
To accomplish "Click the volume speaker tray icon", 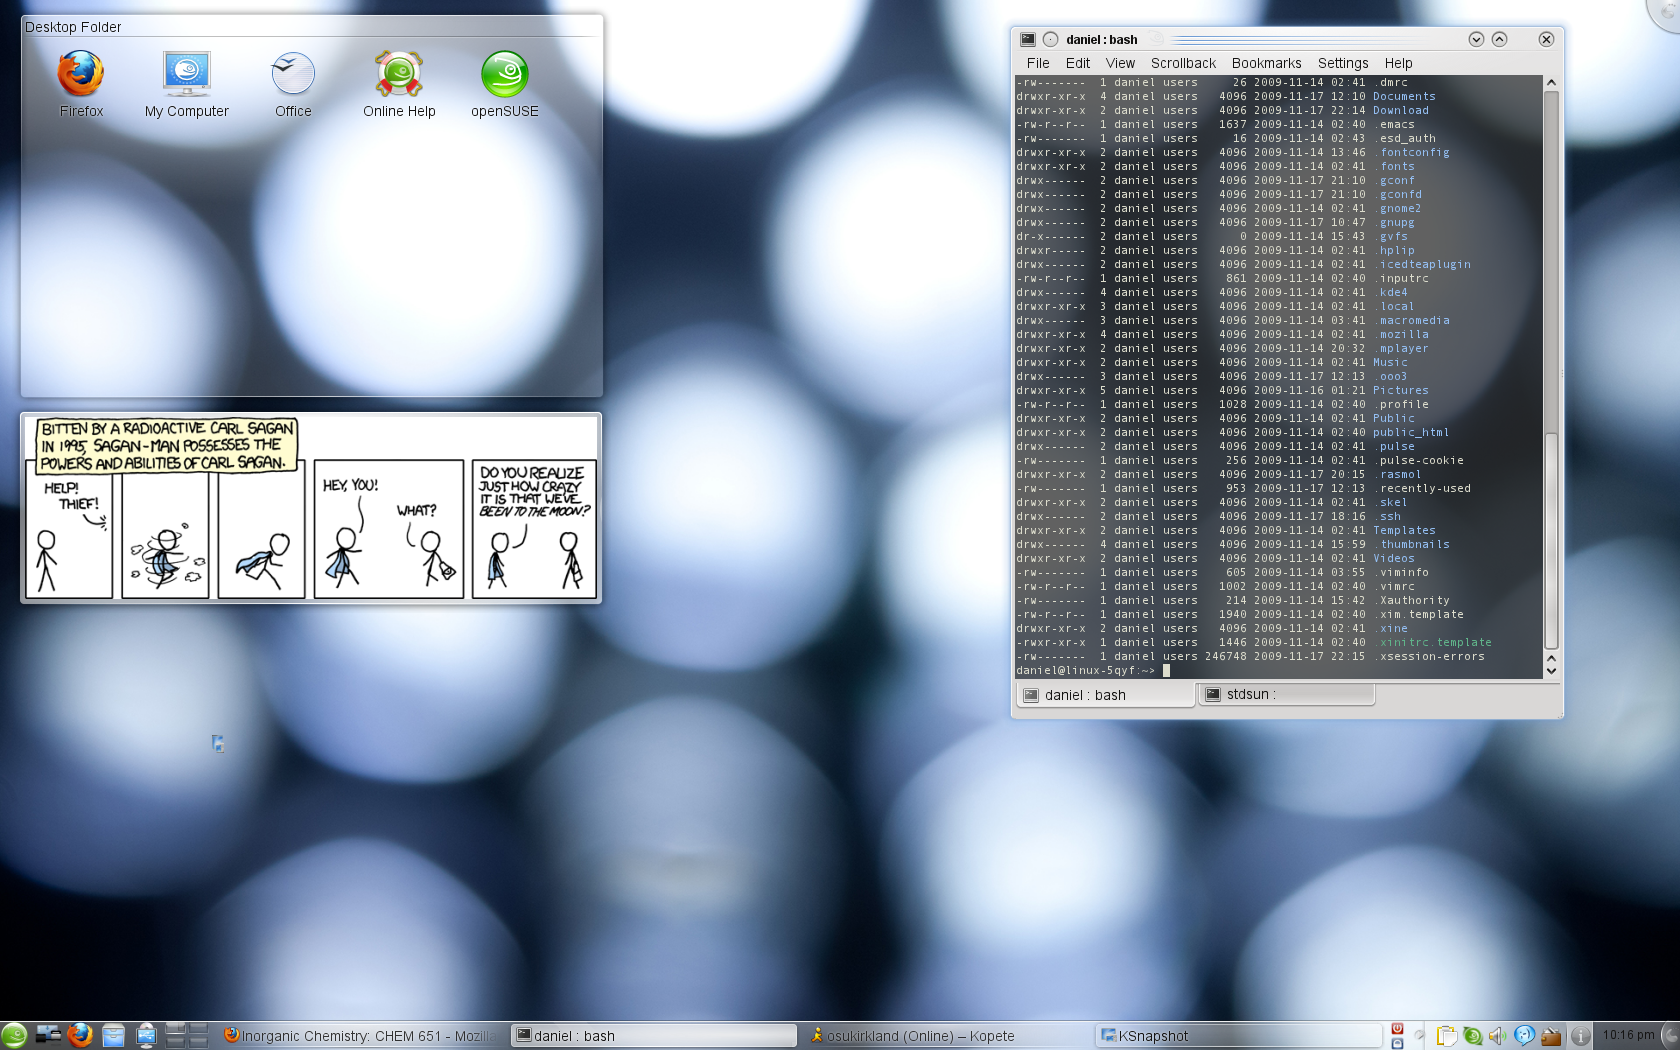I will (1497, 1036).
